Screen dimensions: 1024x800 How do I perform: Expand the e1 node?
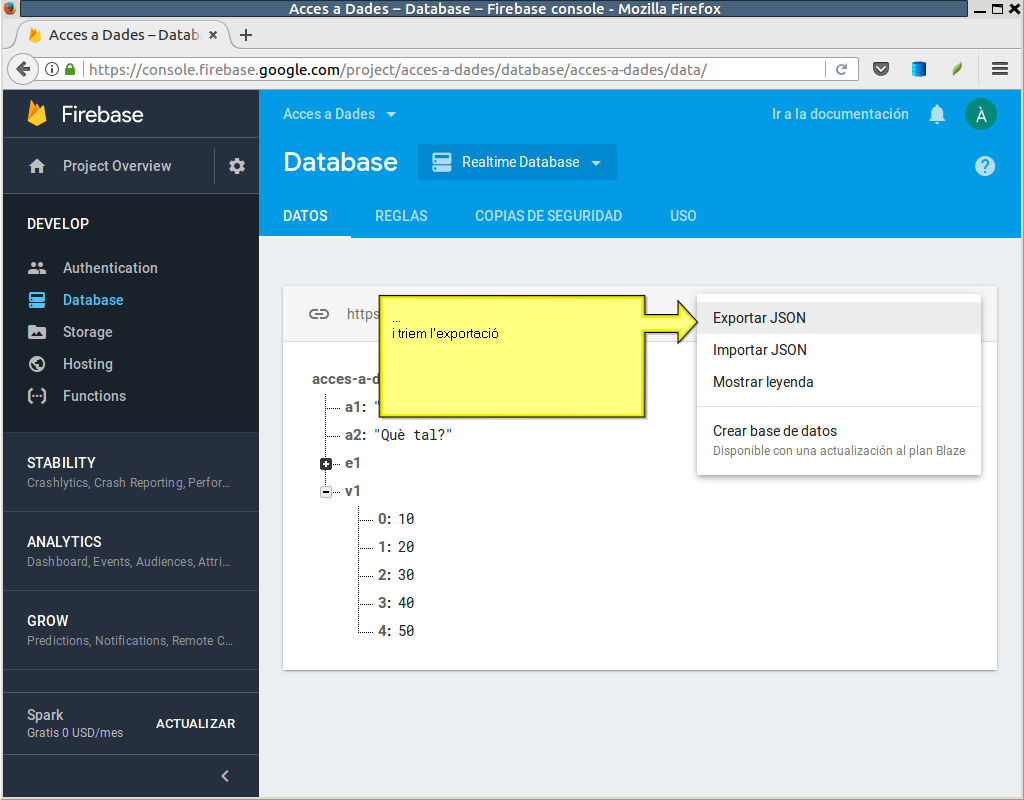[x=326, y=464]
